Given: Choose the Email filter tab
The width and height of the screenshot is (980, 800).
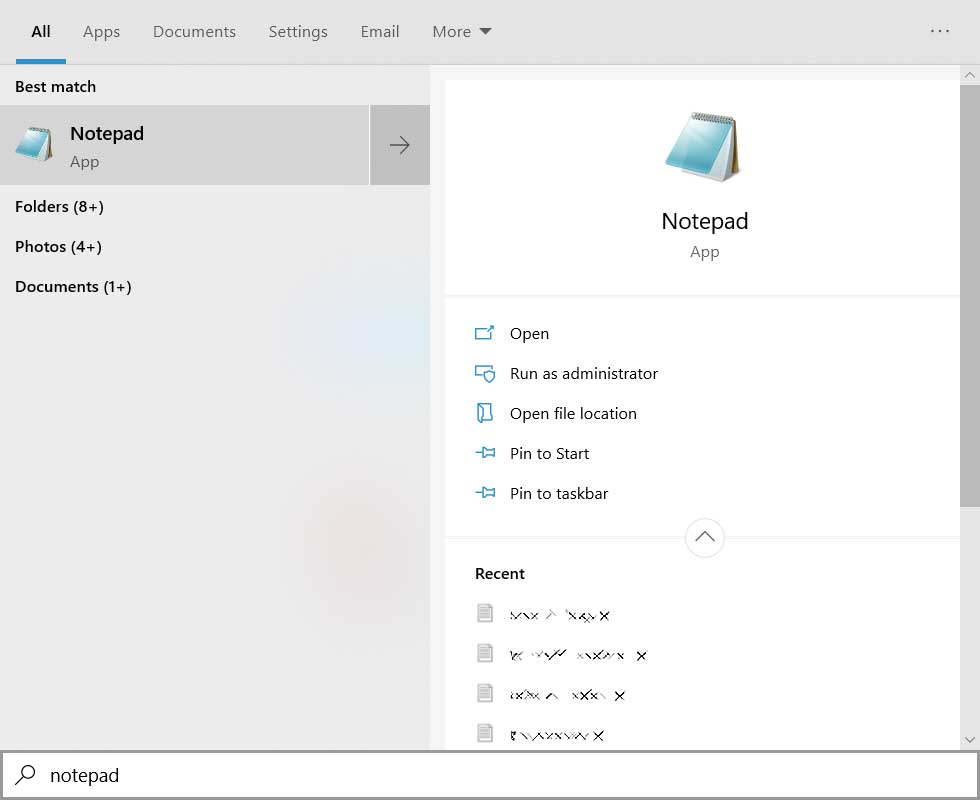Looking at the screenshot, I should click(380, 31).
